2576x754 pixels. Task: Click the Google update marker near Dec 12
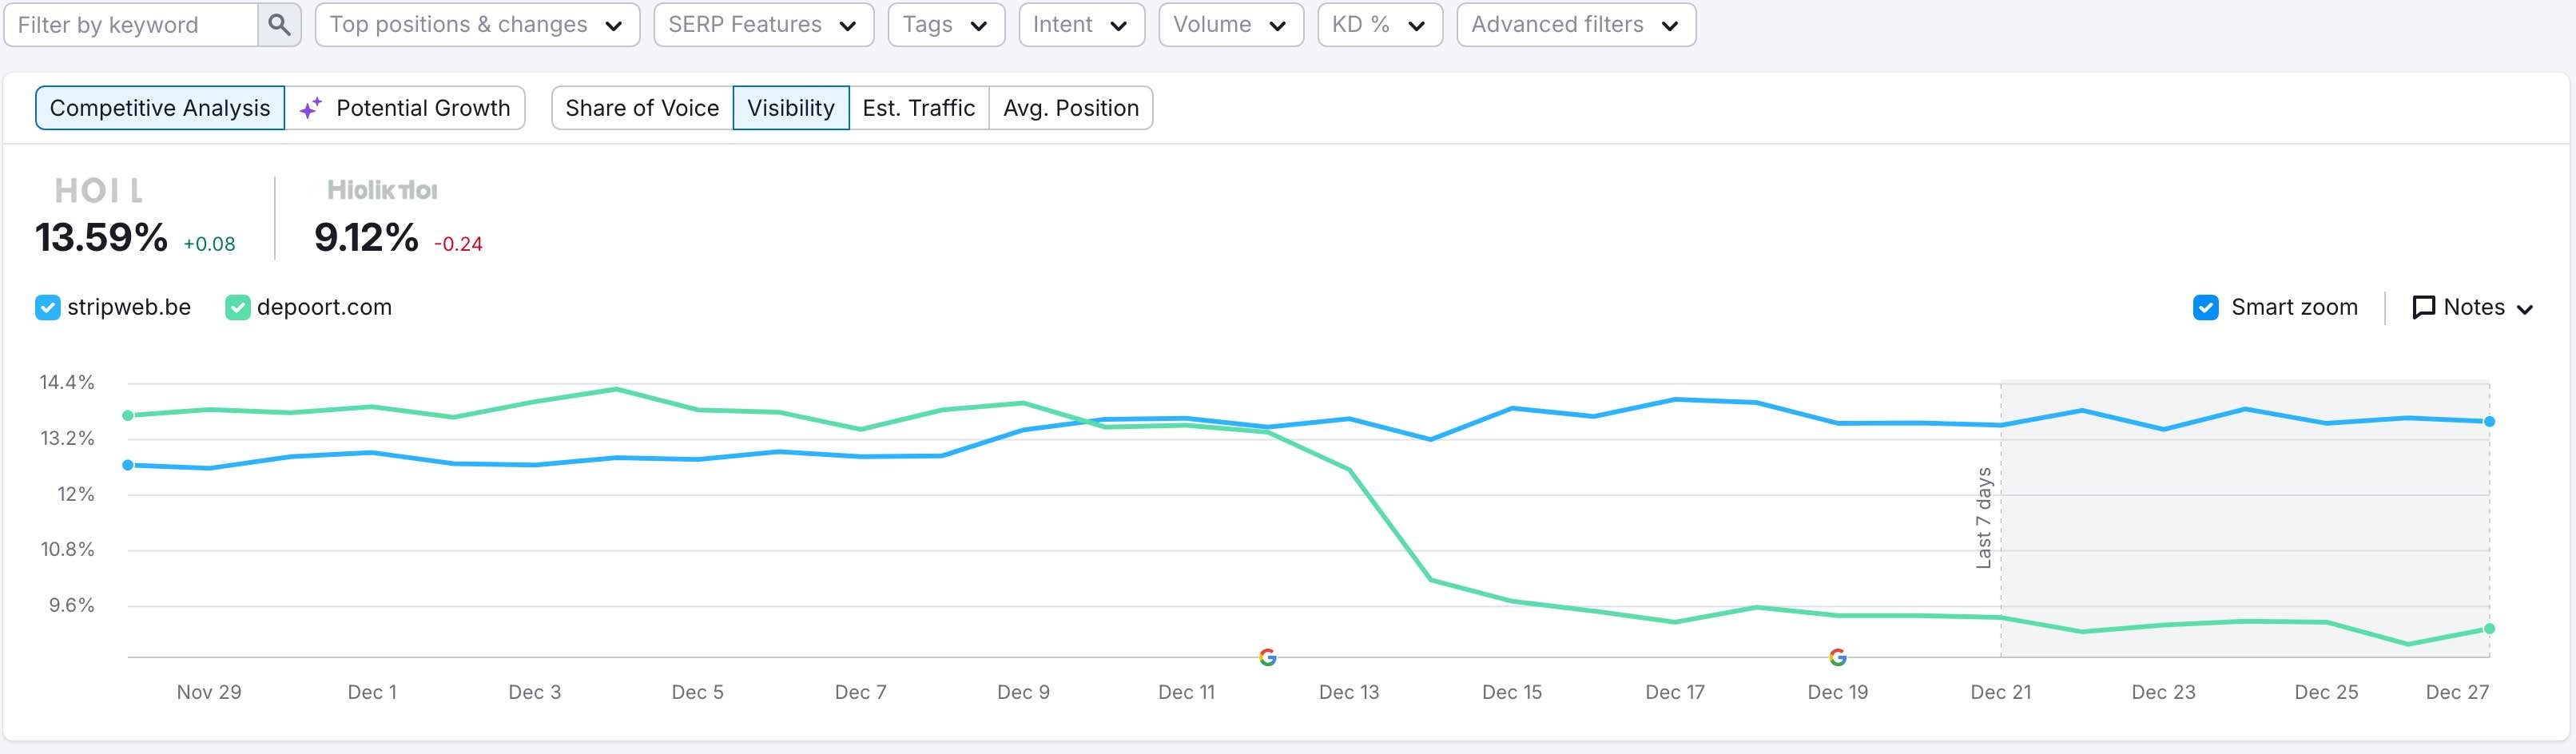tap(1267, 657)
